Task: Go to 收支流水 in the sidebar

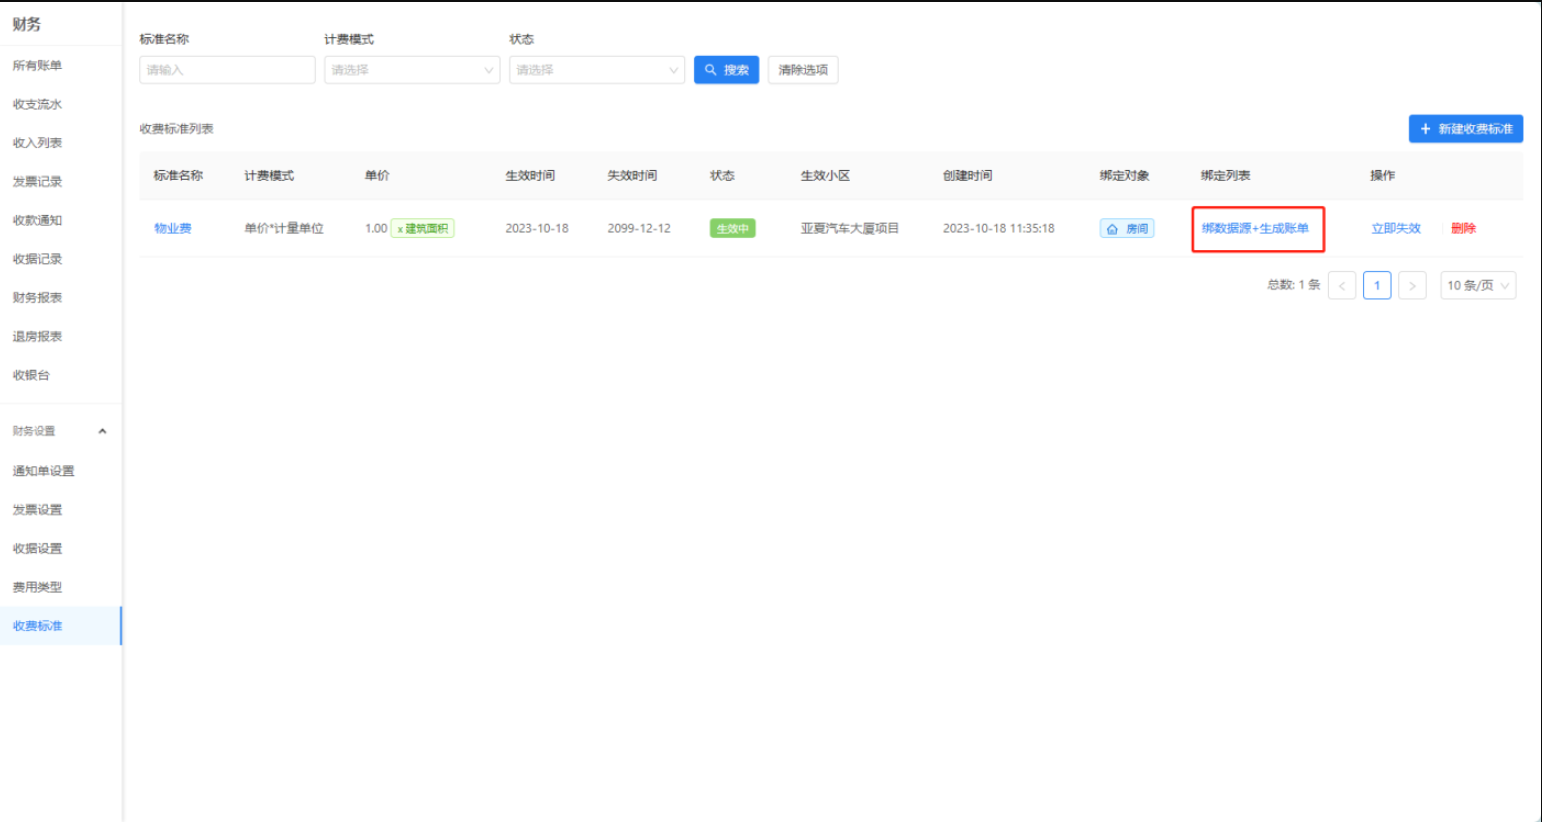Action: (x=37, y=105)
